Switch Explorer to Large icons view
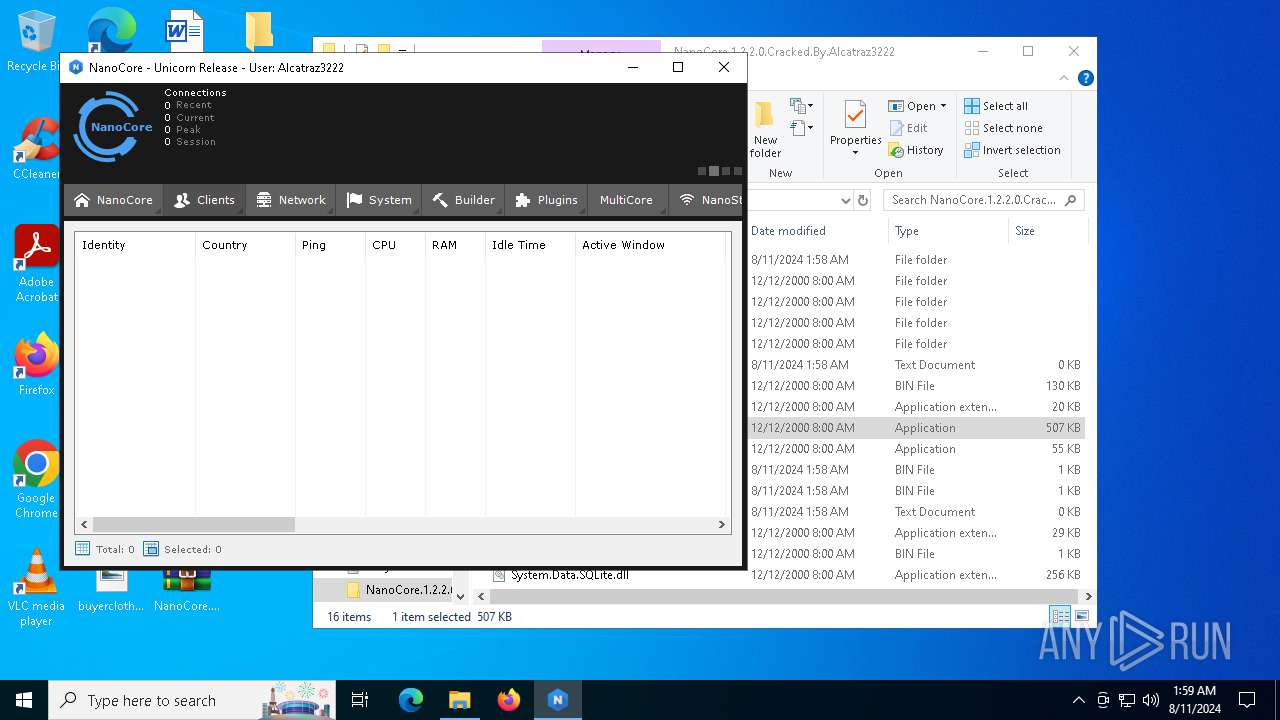This screenshot has height=720, width=1280. pyautogui.click(x=1081, y=617)
